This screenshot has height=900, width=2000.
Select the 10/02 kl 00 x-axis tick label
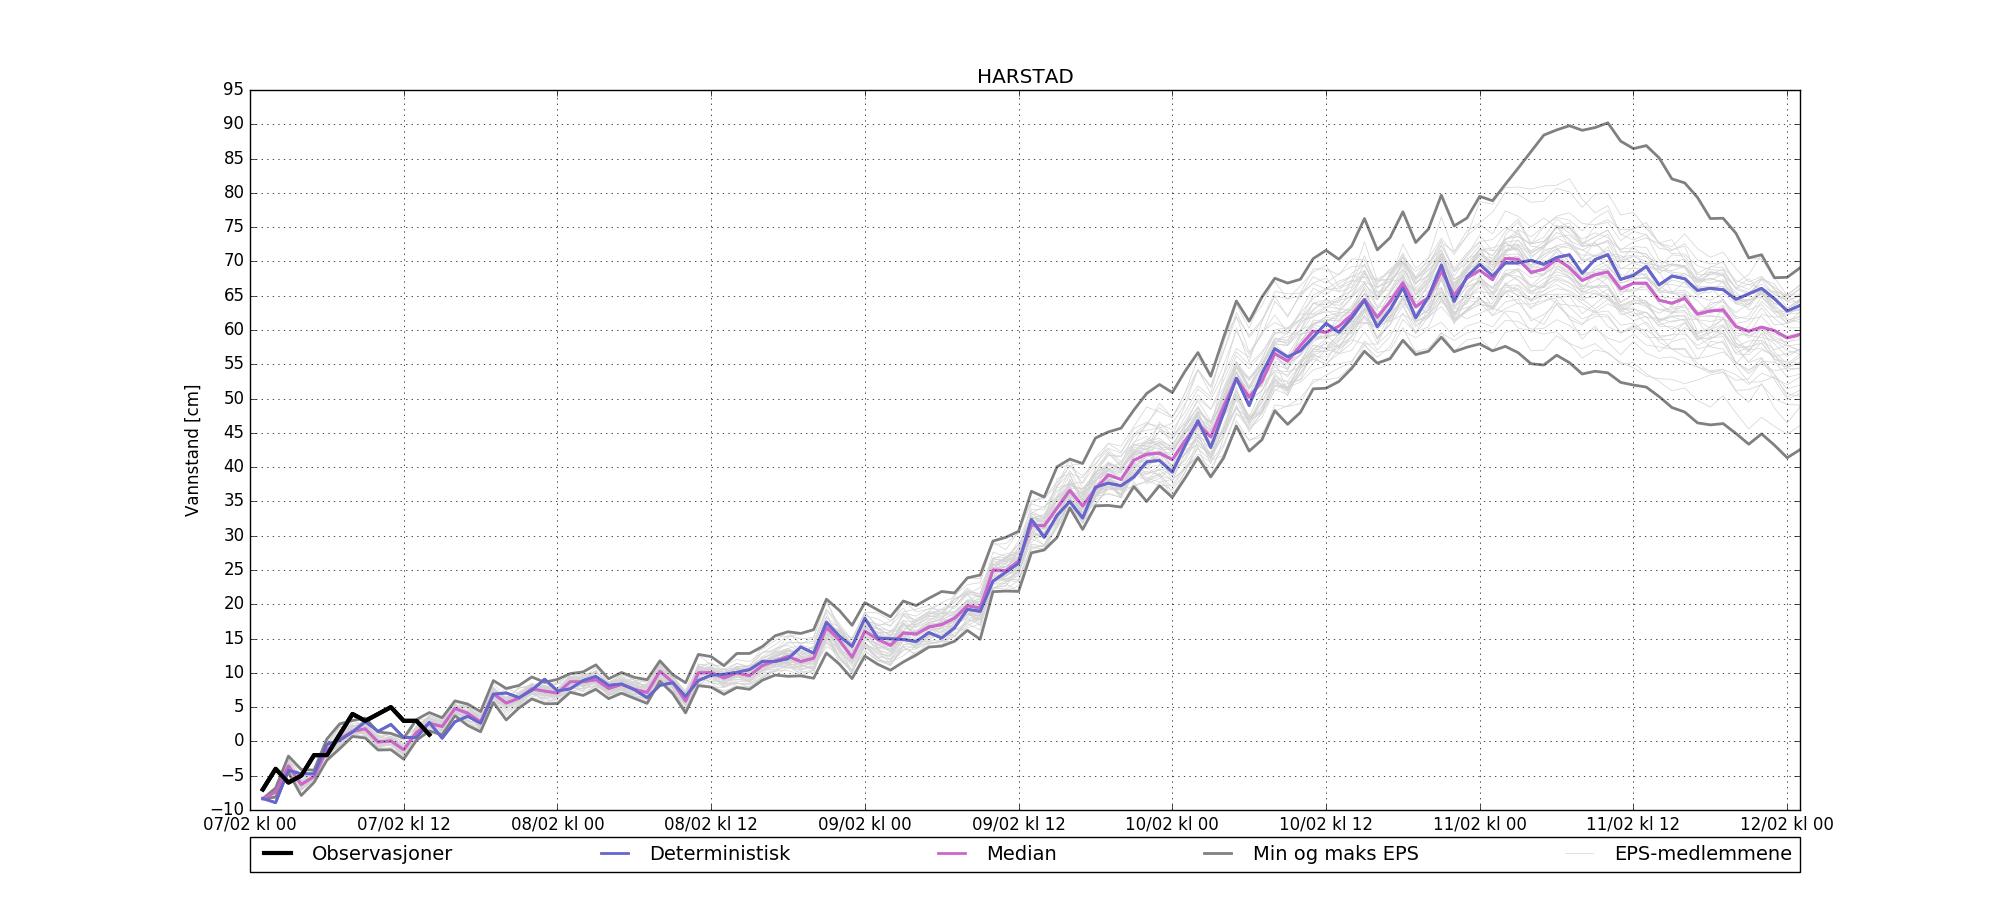pyautogui.click(x=1172, y=825)
